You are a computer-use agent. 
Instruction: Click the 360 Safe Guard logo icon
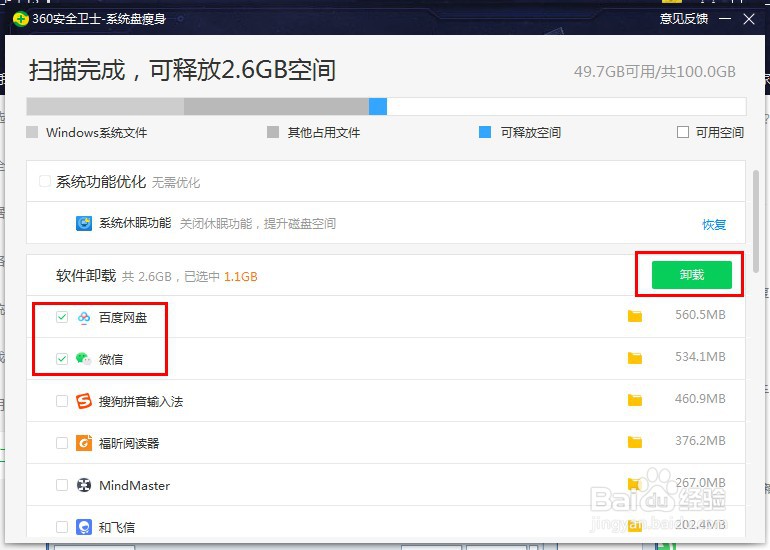pos(21,19)
